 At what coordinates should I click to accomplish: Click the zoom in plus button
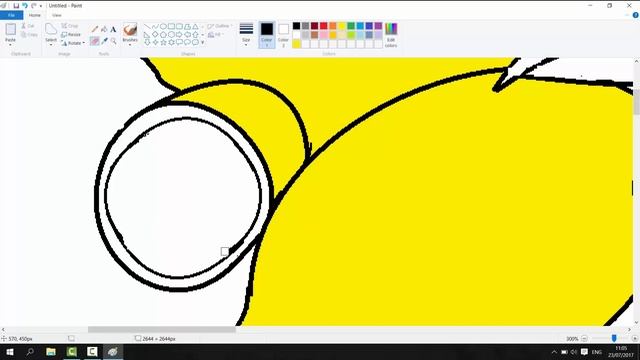click(635, 338)
